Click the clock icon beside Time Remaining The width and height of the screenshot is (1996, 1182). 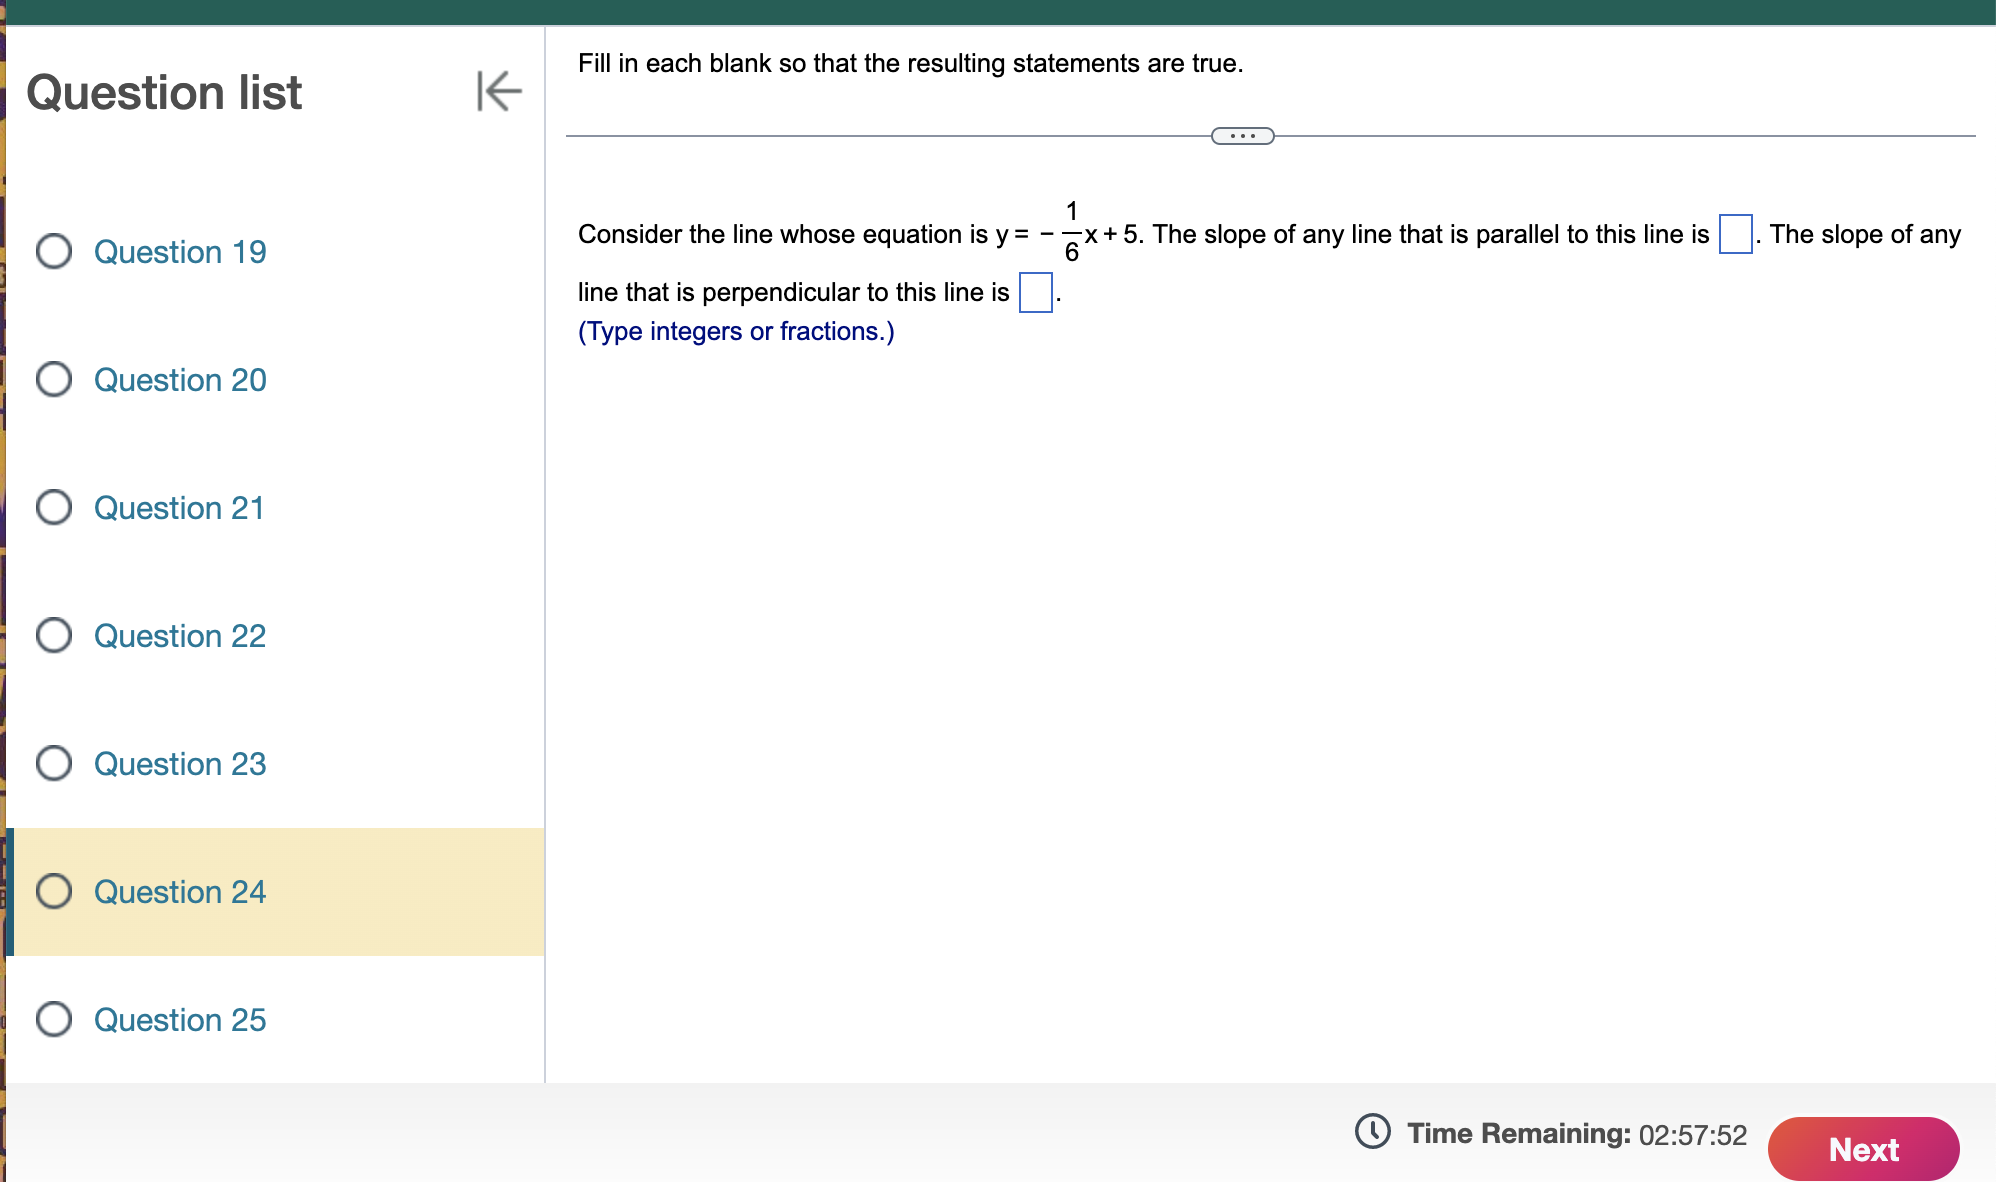1372,1132
